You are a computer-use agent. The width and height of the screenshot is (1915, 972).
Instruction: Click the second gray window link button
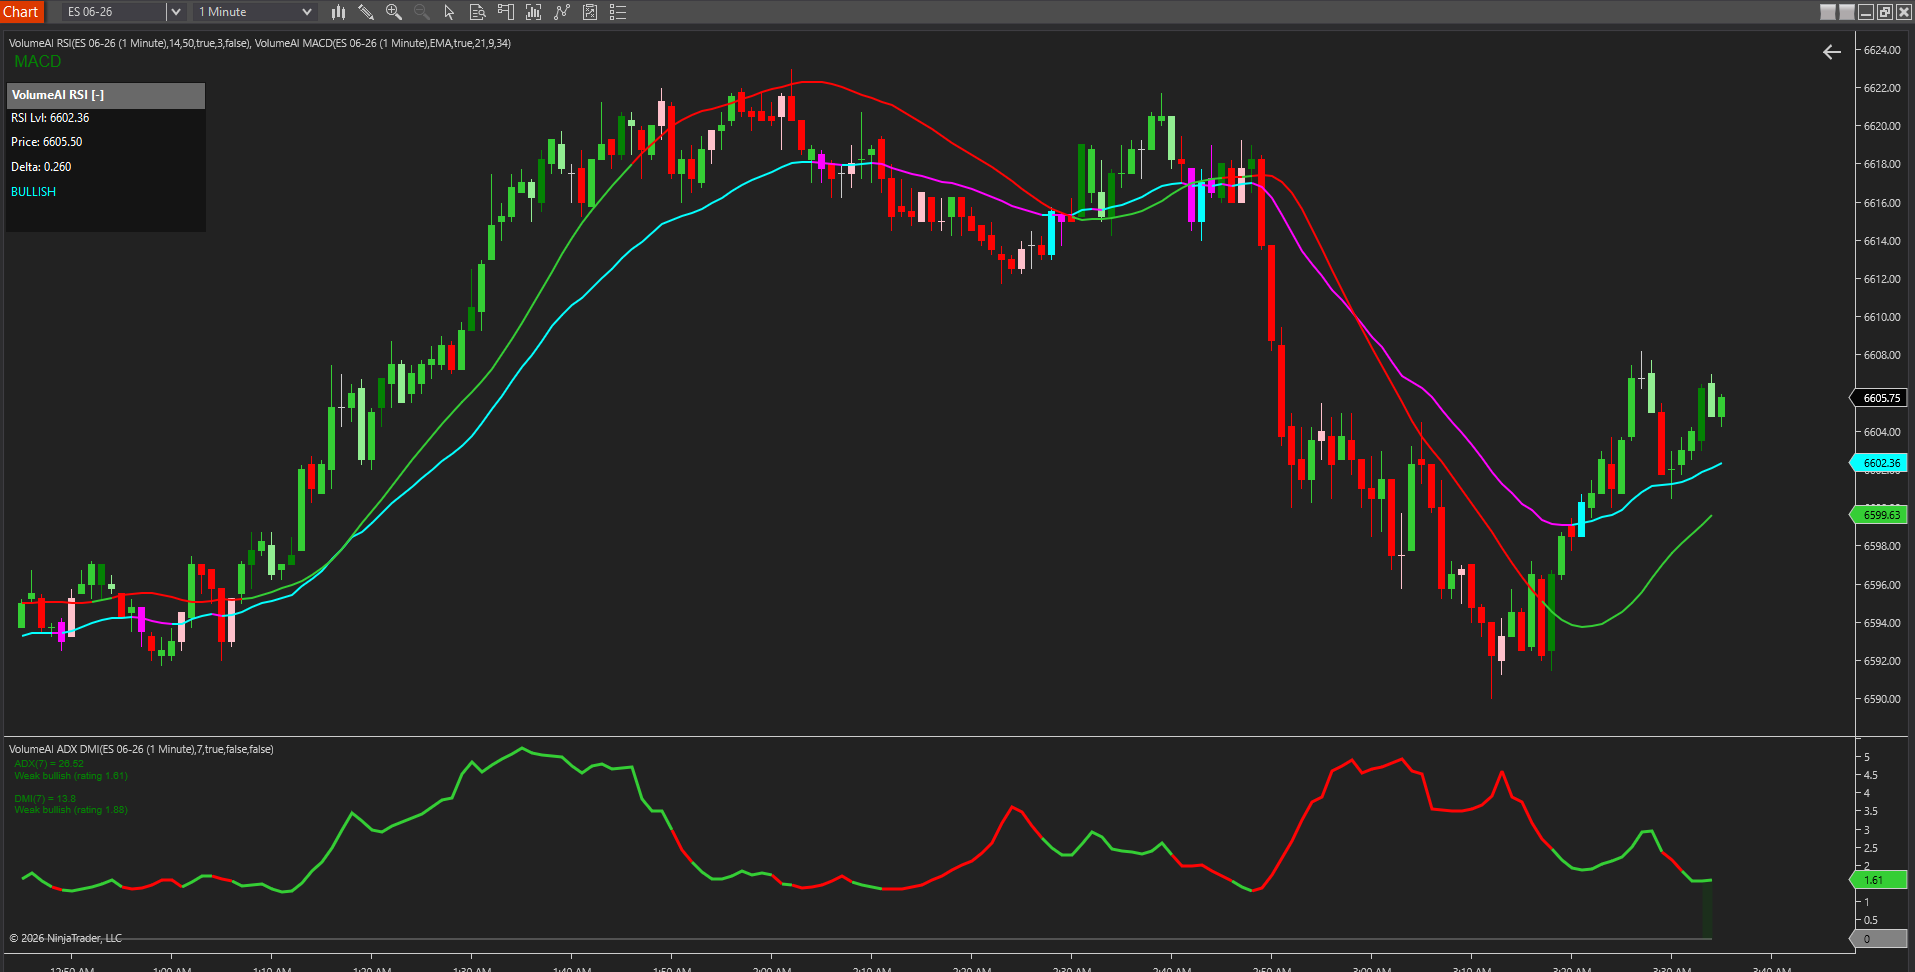(x=1847, y=12)
